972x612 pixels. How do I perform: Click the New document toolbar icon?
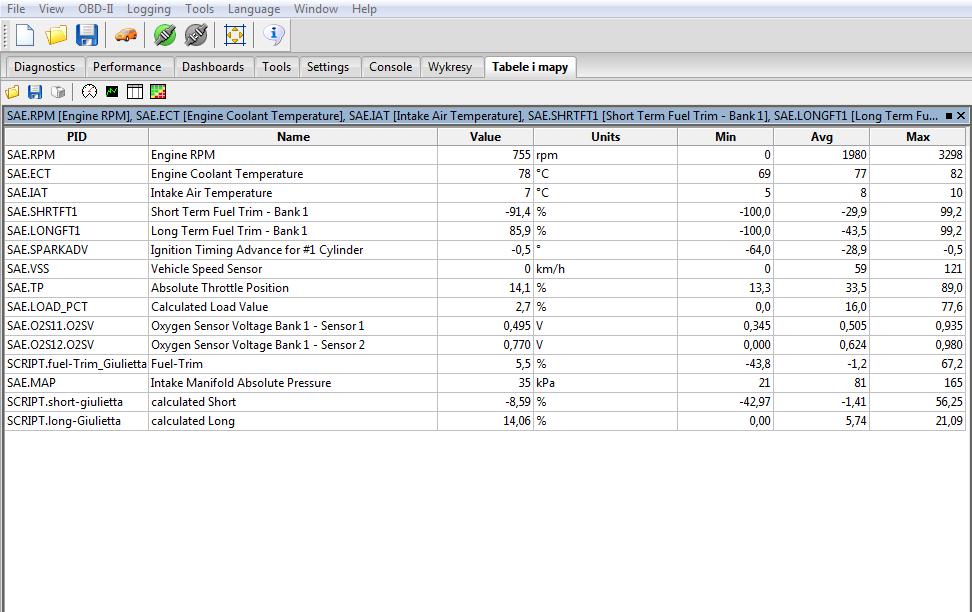point(25,35)
